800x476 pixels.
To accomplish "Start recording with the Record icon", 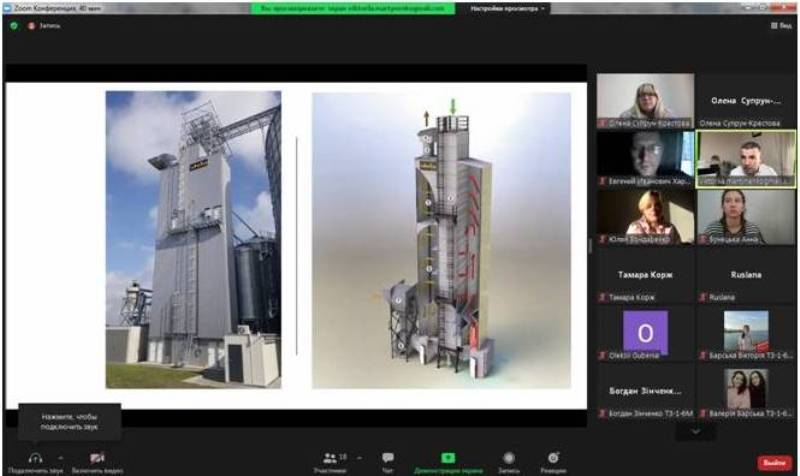I will tap(509, 457).
